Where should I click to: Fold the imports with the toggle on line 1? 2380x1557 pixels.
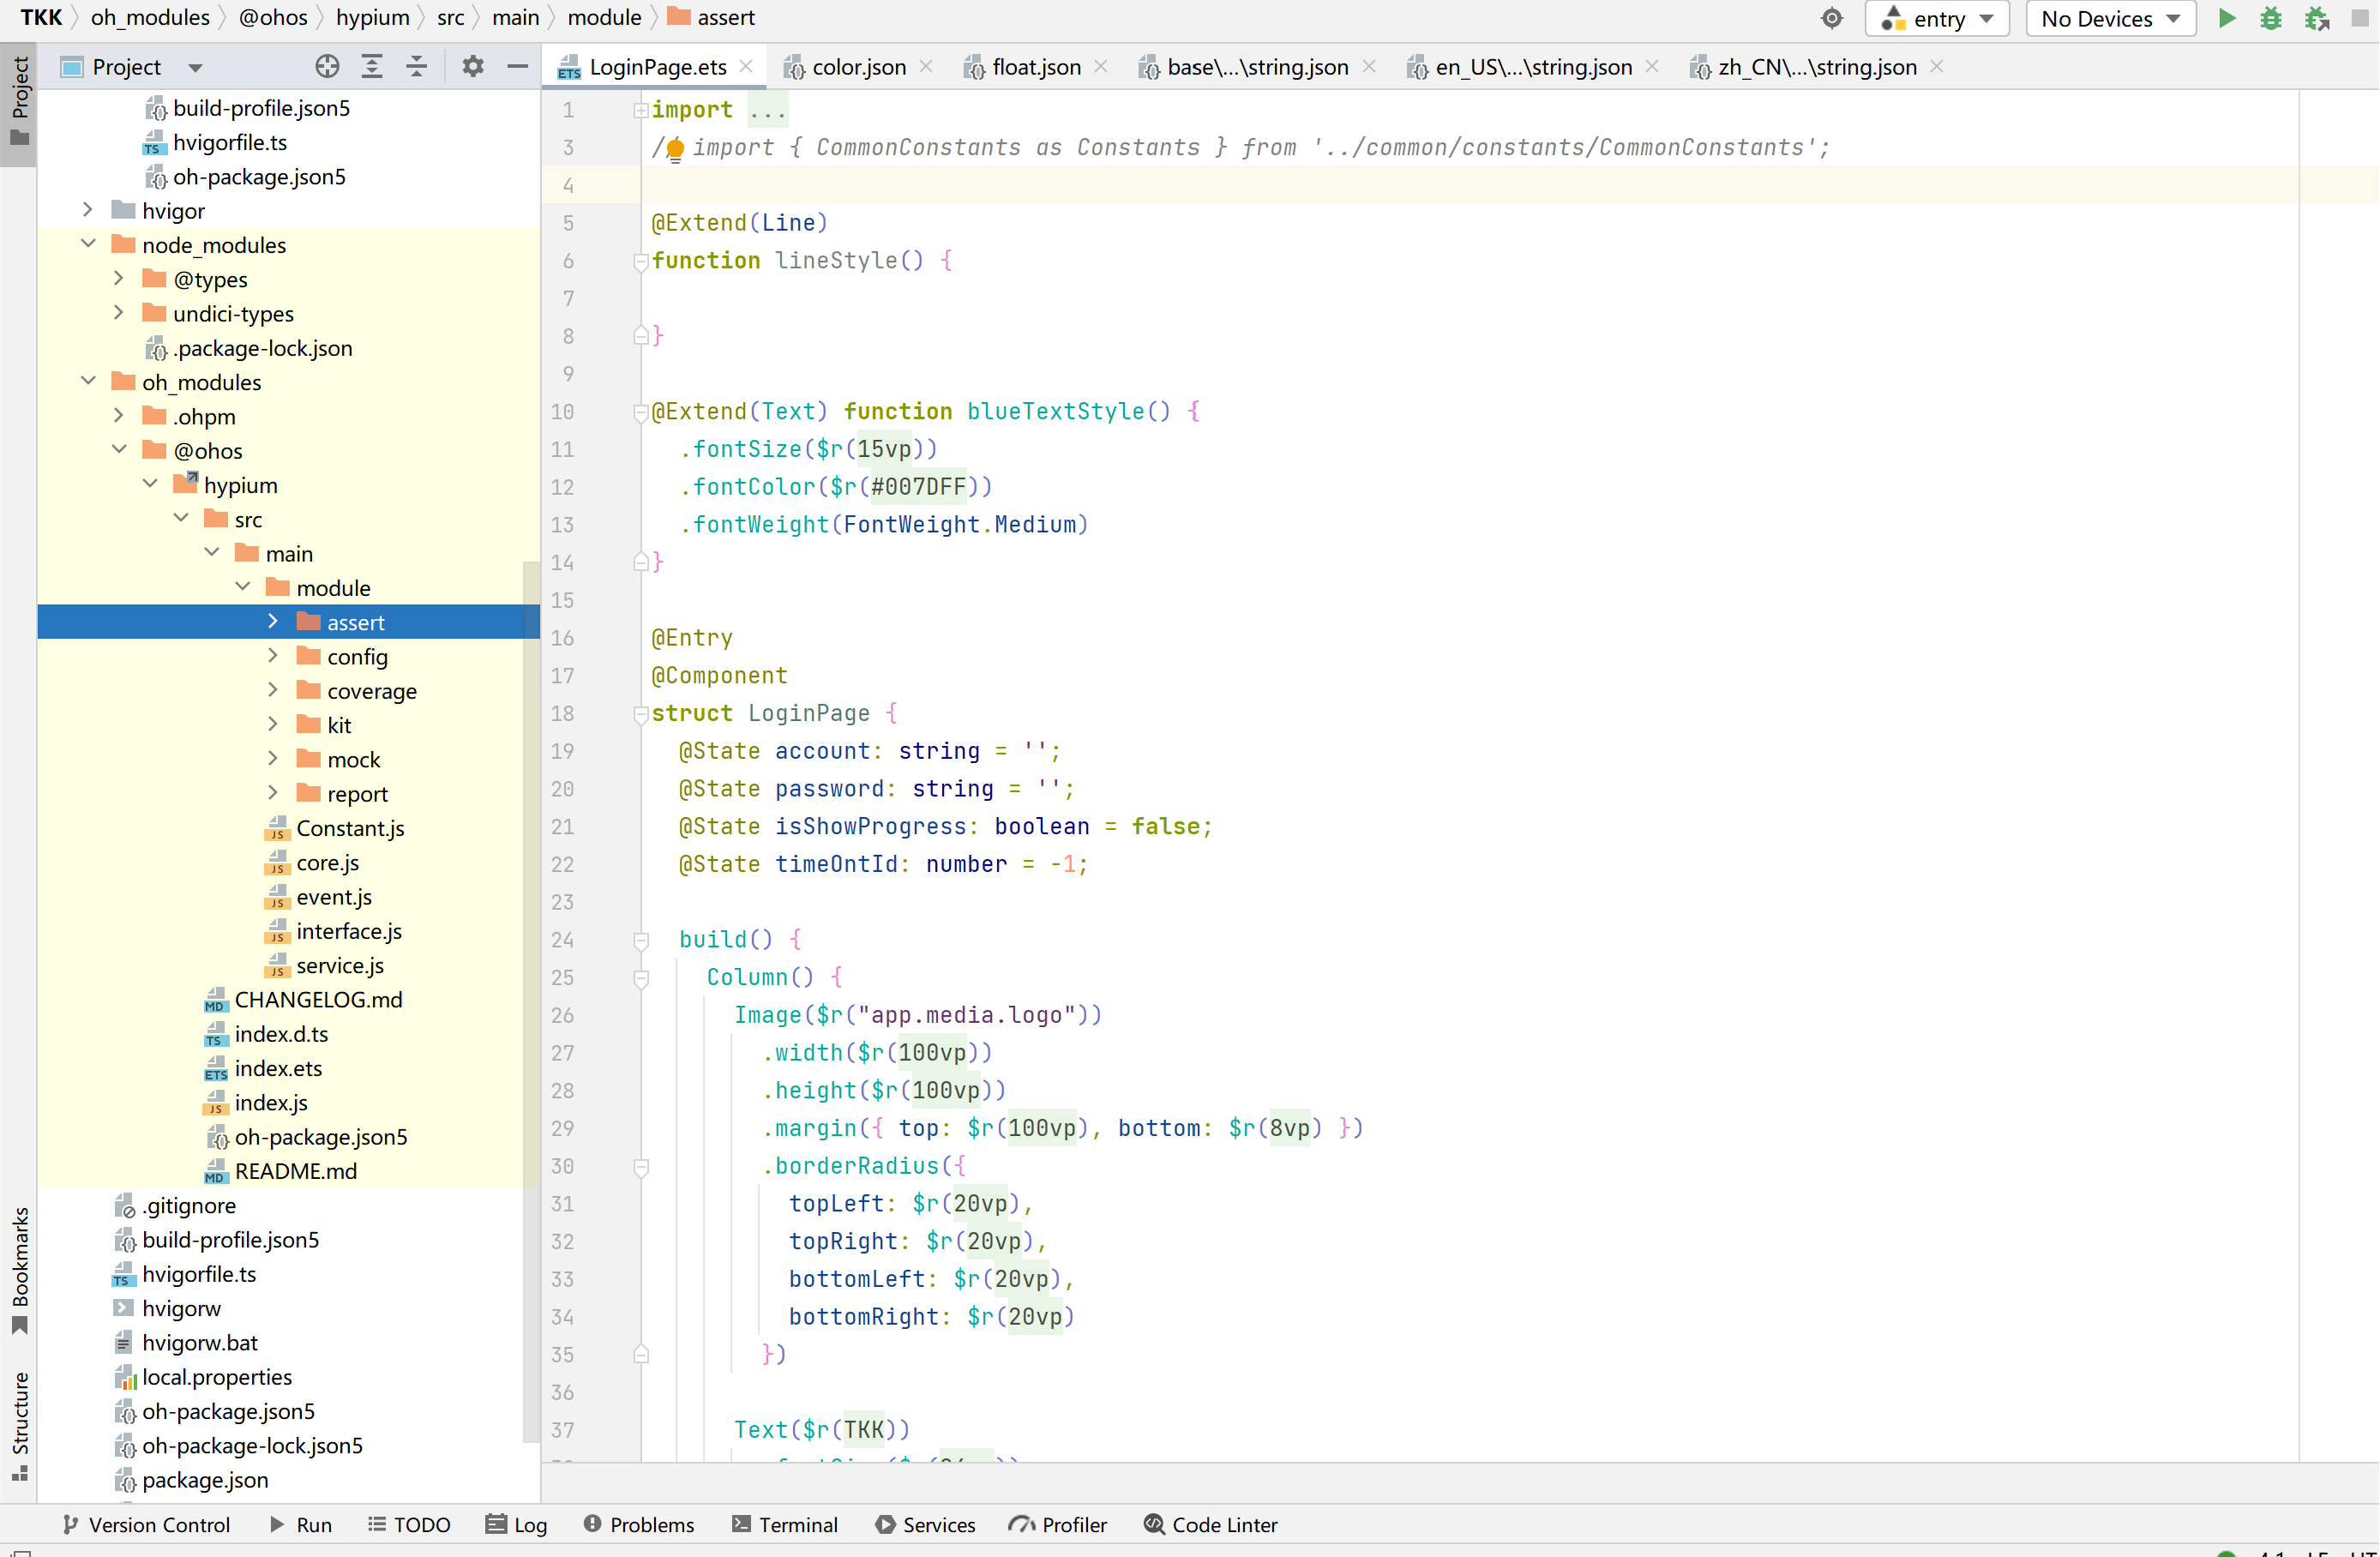point(641,110)
